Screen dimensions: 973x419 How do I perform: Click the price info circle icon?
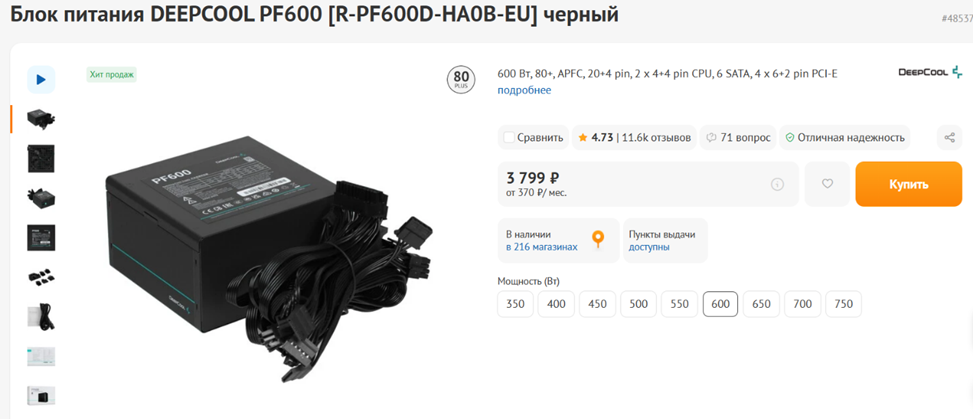[x=777, y=184]
